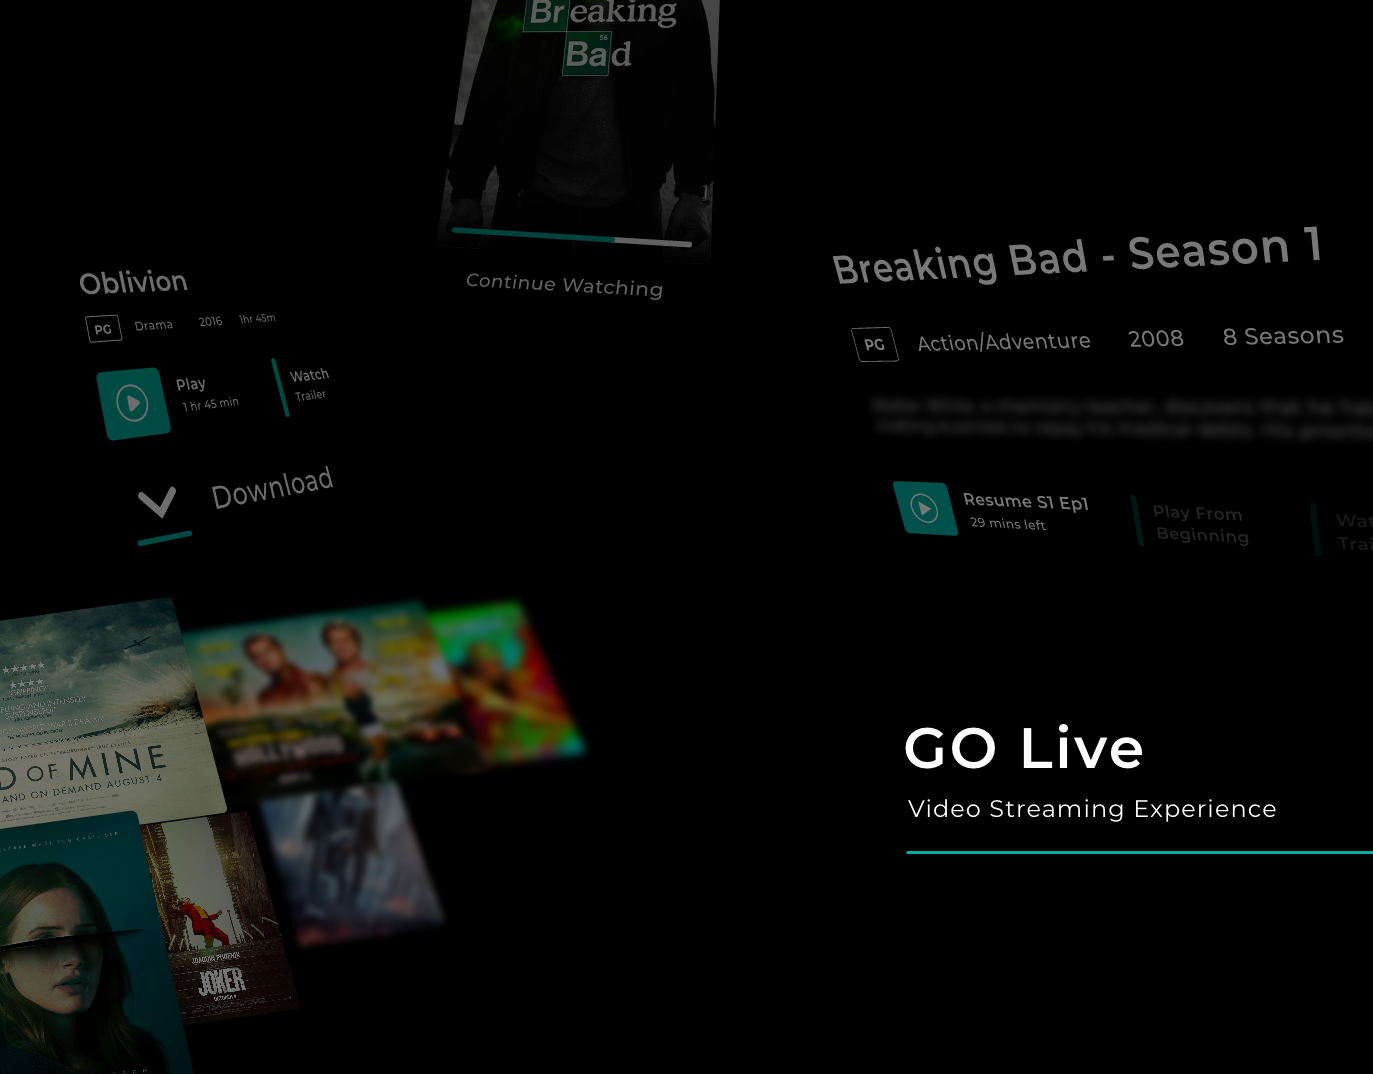Click the Breaking Bad progress bar
The height and width of the screenshot is (1074, 1373).
(x=571, y=237)
